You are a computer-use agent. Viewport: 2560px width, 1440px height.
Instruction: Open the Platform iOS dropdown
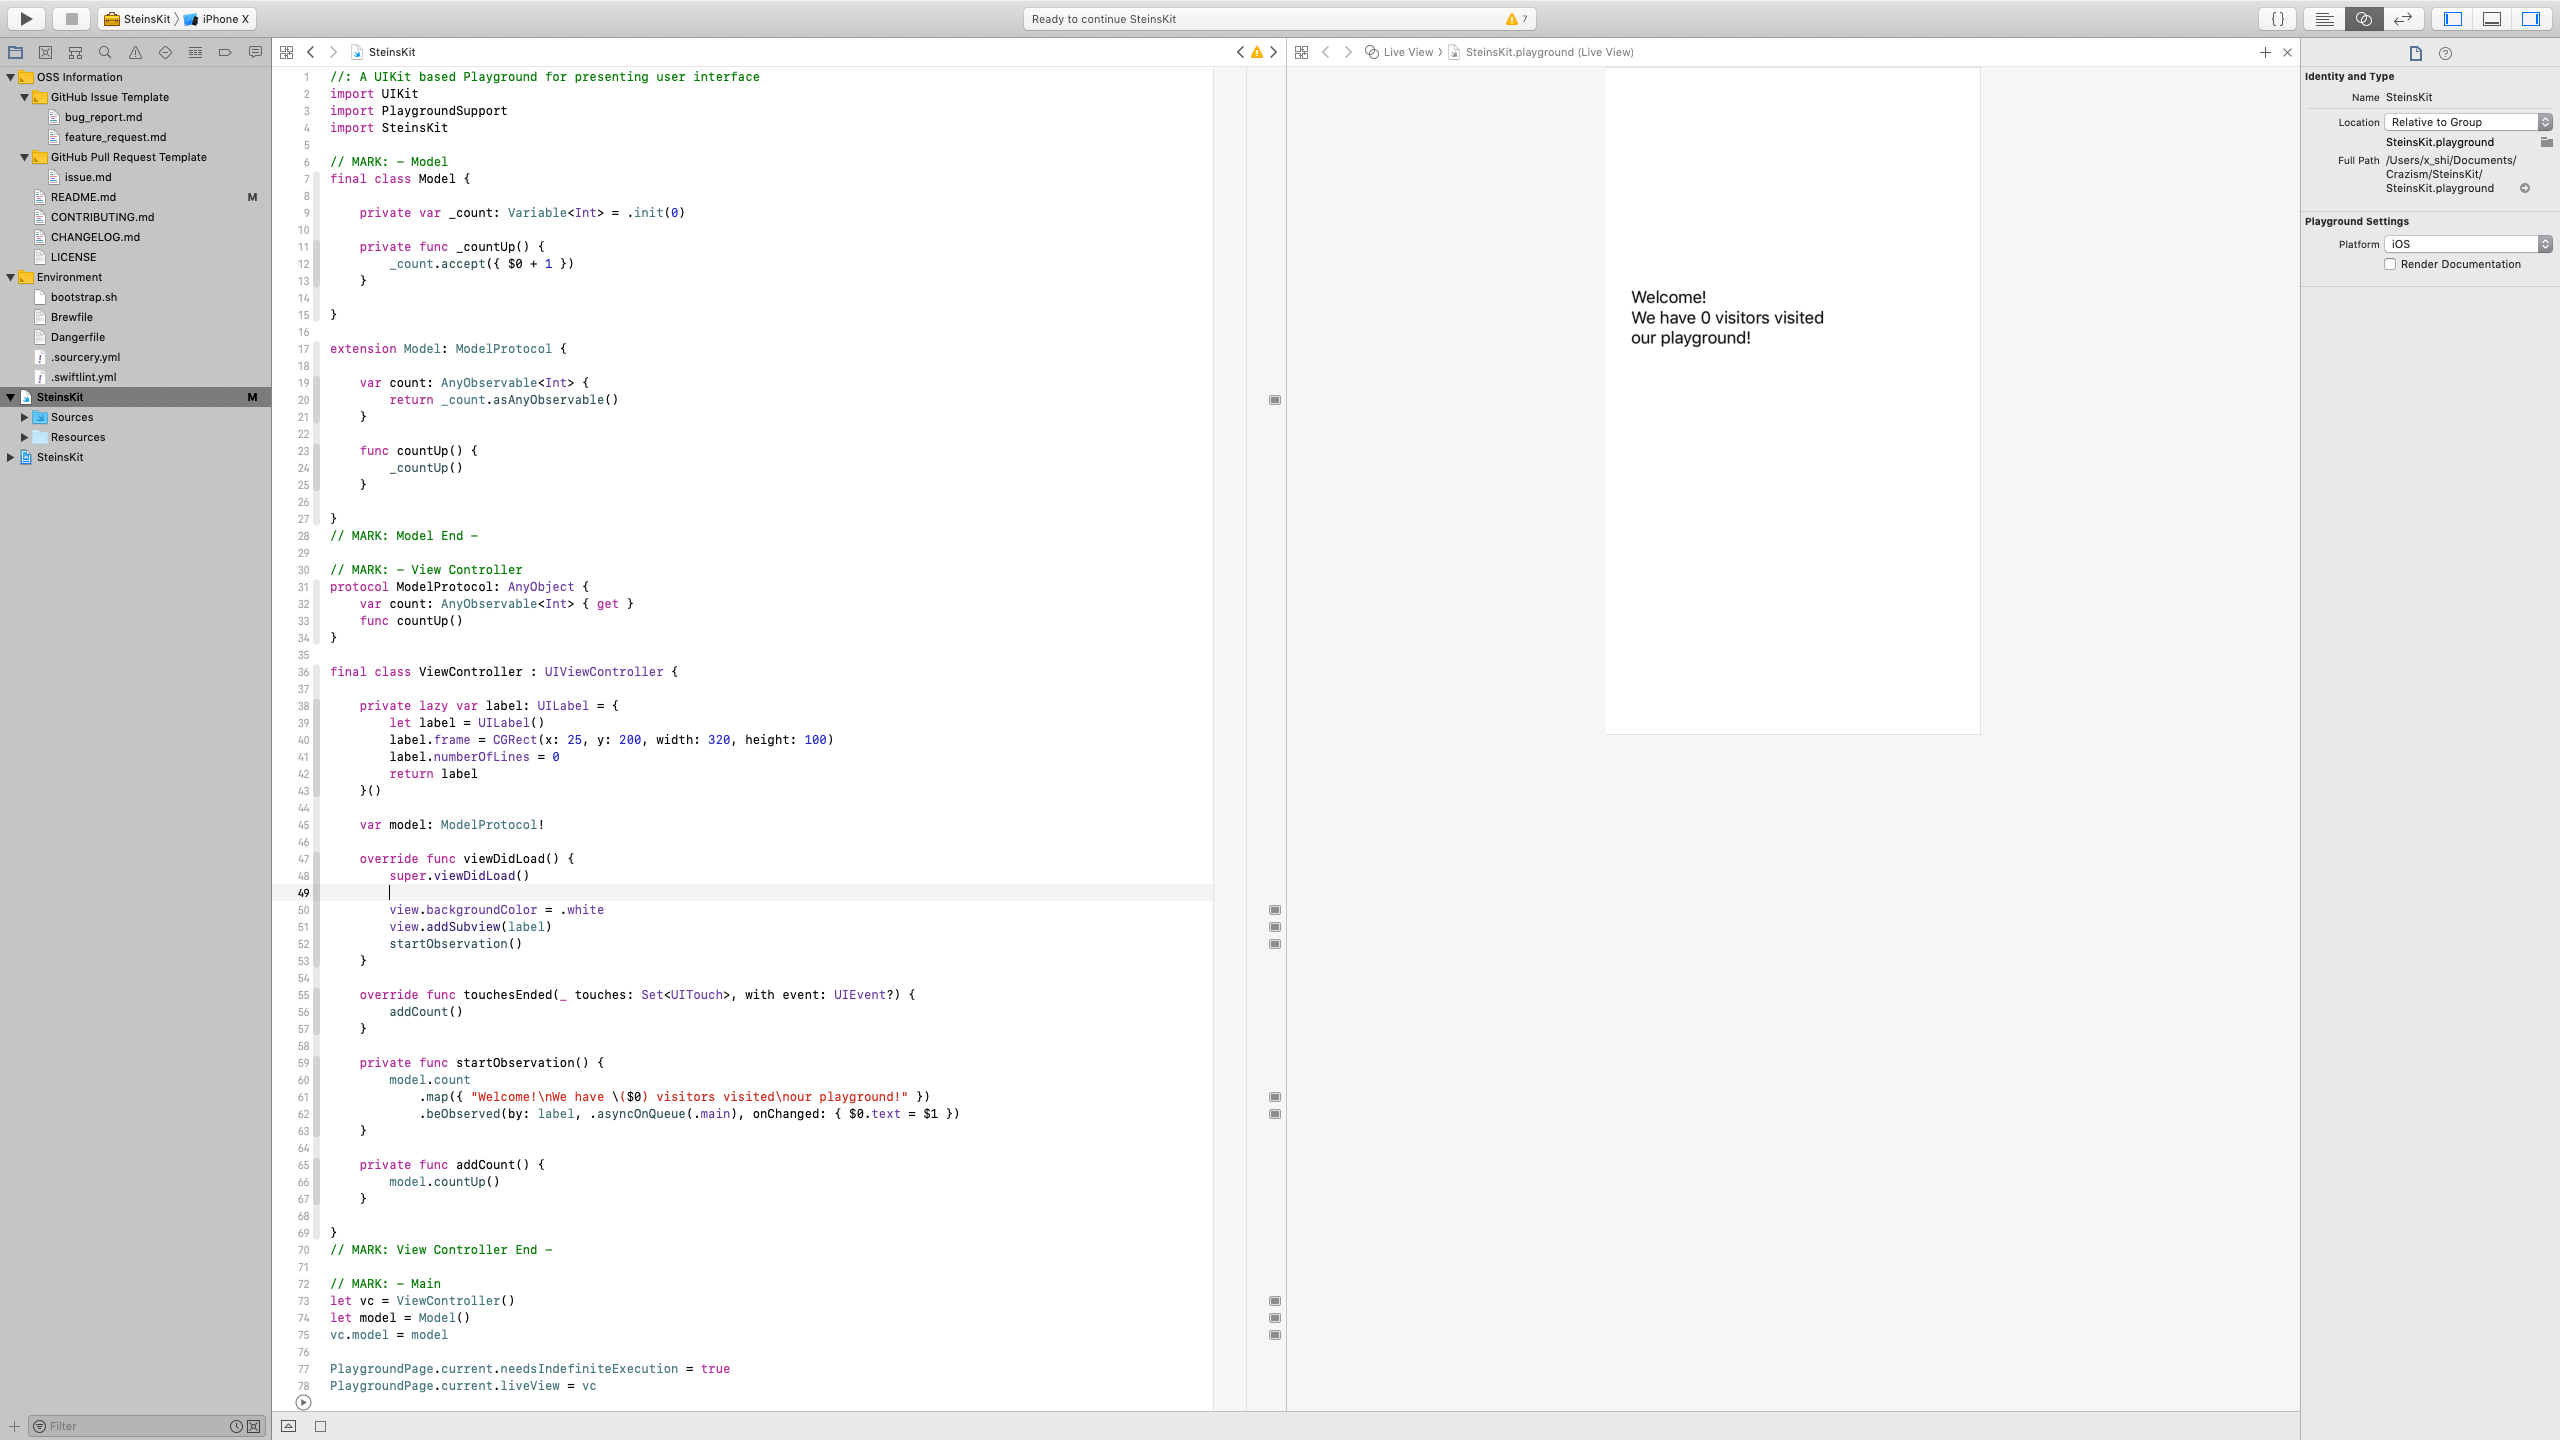(2462, 243)
